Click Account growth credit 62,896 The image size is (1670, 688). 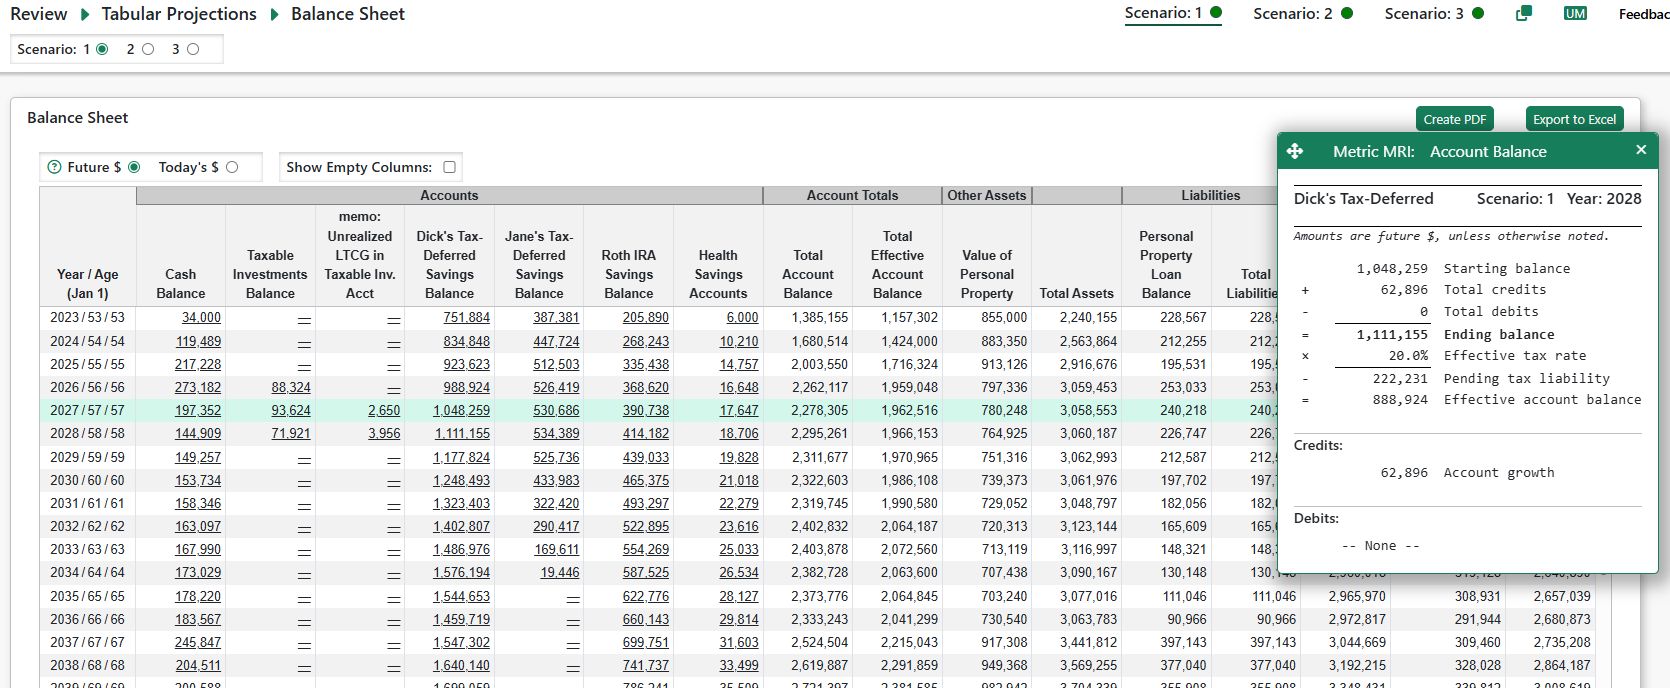coord(1404,472)
